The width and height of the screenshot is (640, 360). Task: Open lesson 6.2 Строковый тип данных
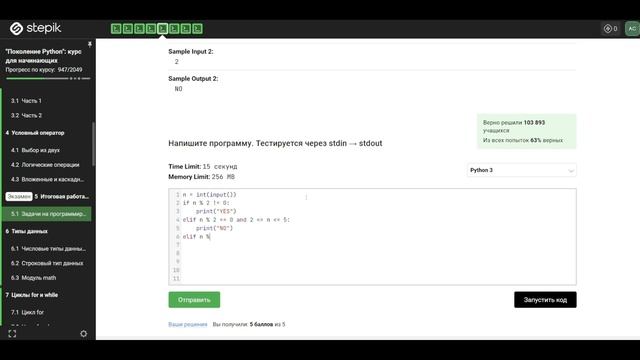[47, 263]
